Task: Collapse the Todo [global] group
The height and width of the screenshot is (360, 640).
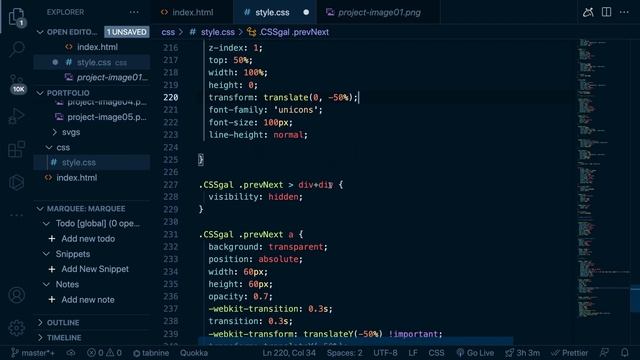Action: (x=46, y=224)
